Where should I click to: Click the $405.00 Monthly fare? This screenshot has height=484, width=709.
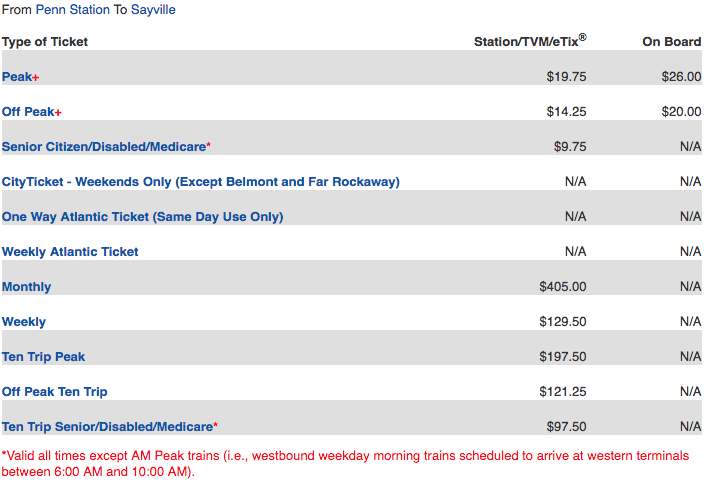coord(562,287)
